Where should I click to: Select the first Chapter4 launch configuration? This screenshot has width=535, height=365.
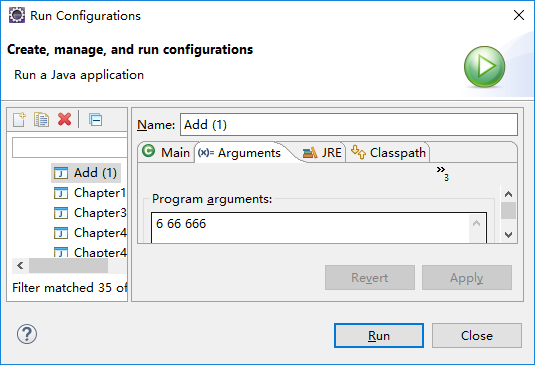(x=90, y=233)
